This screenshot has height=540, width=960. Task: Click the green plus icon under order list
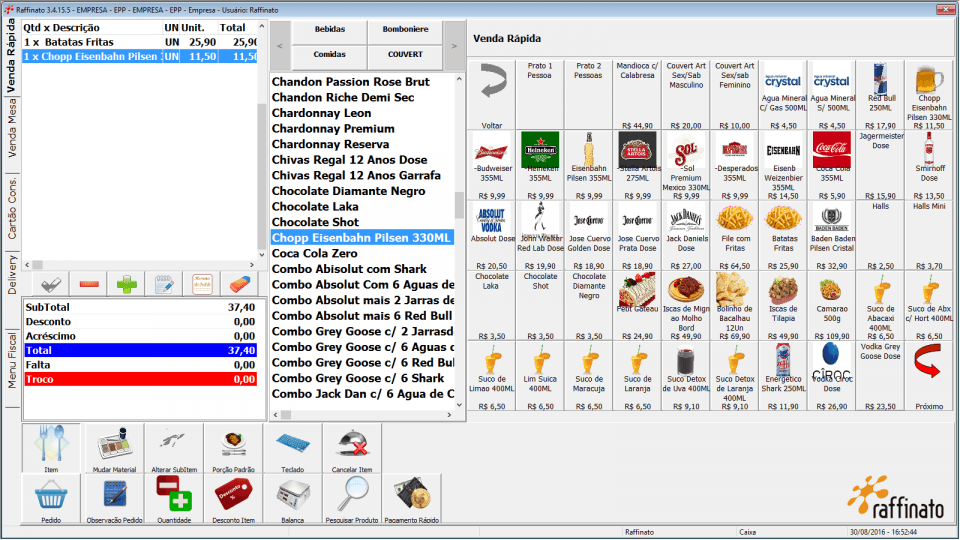tap(127, 284)
